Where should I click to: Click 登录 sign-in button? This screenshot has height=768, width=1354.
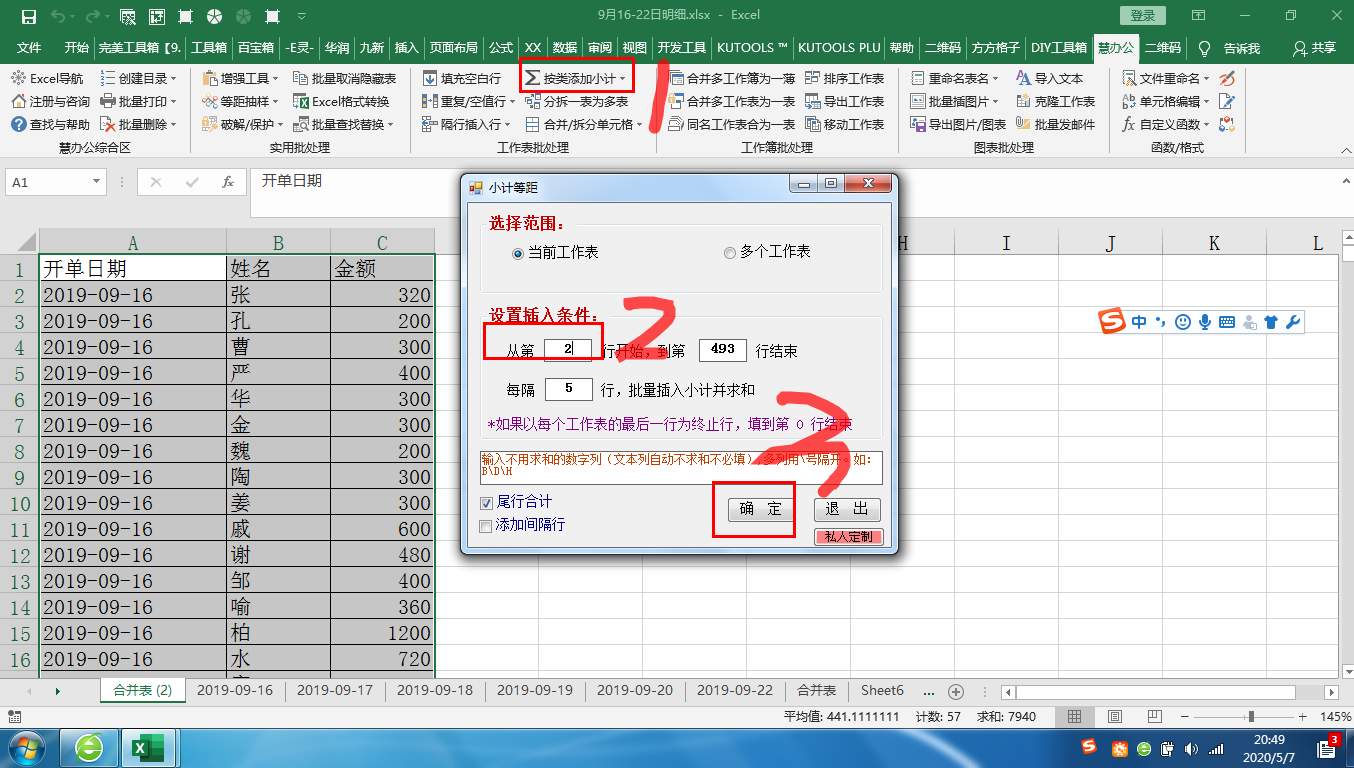click(x=1143, y=16)
